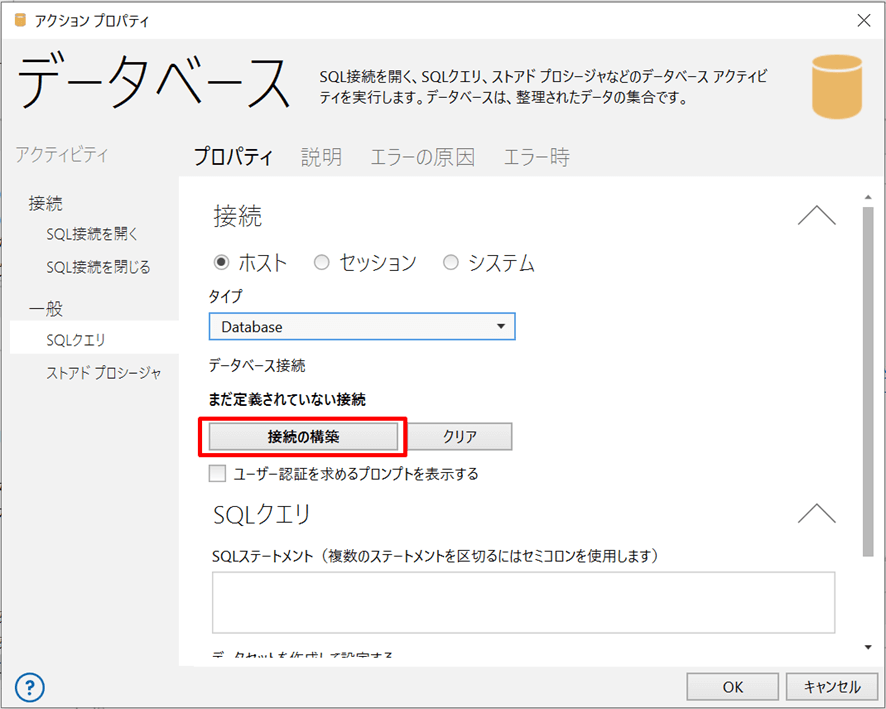Click the まだ定義されていない接続 text
This screenshot has width=886, height=709.
point(287,399)
